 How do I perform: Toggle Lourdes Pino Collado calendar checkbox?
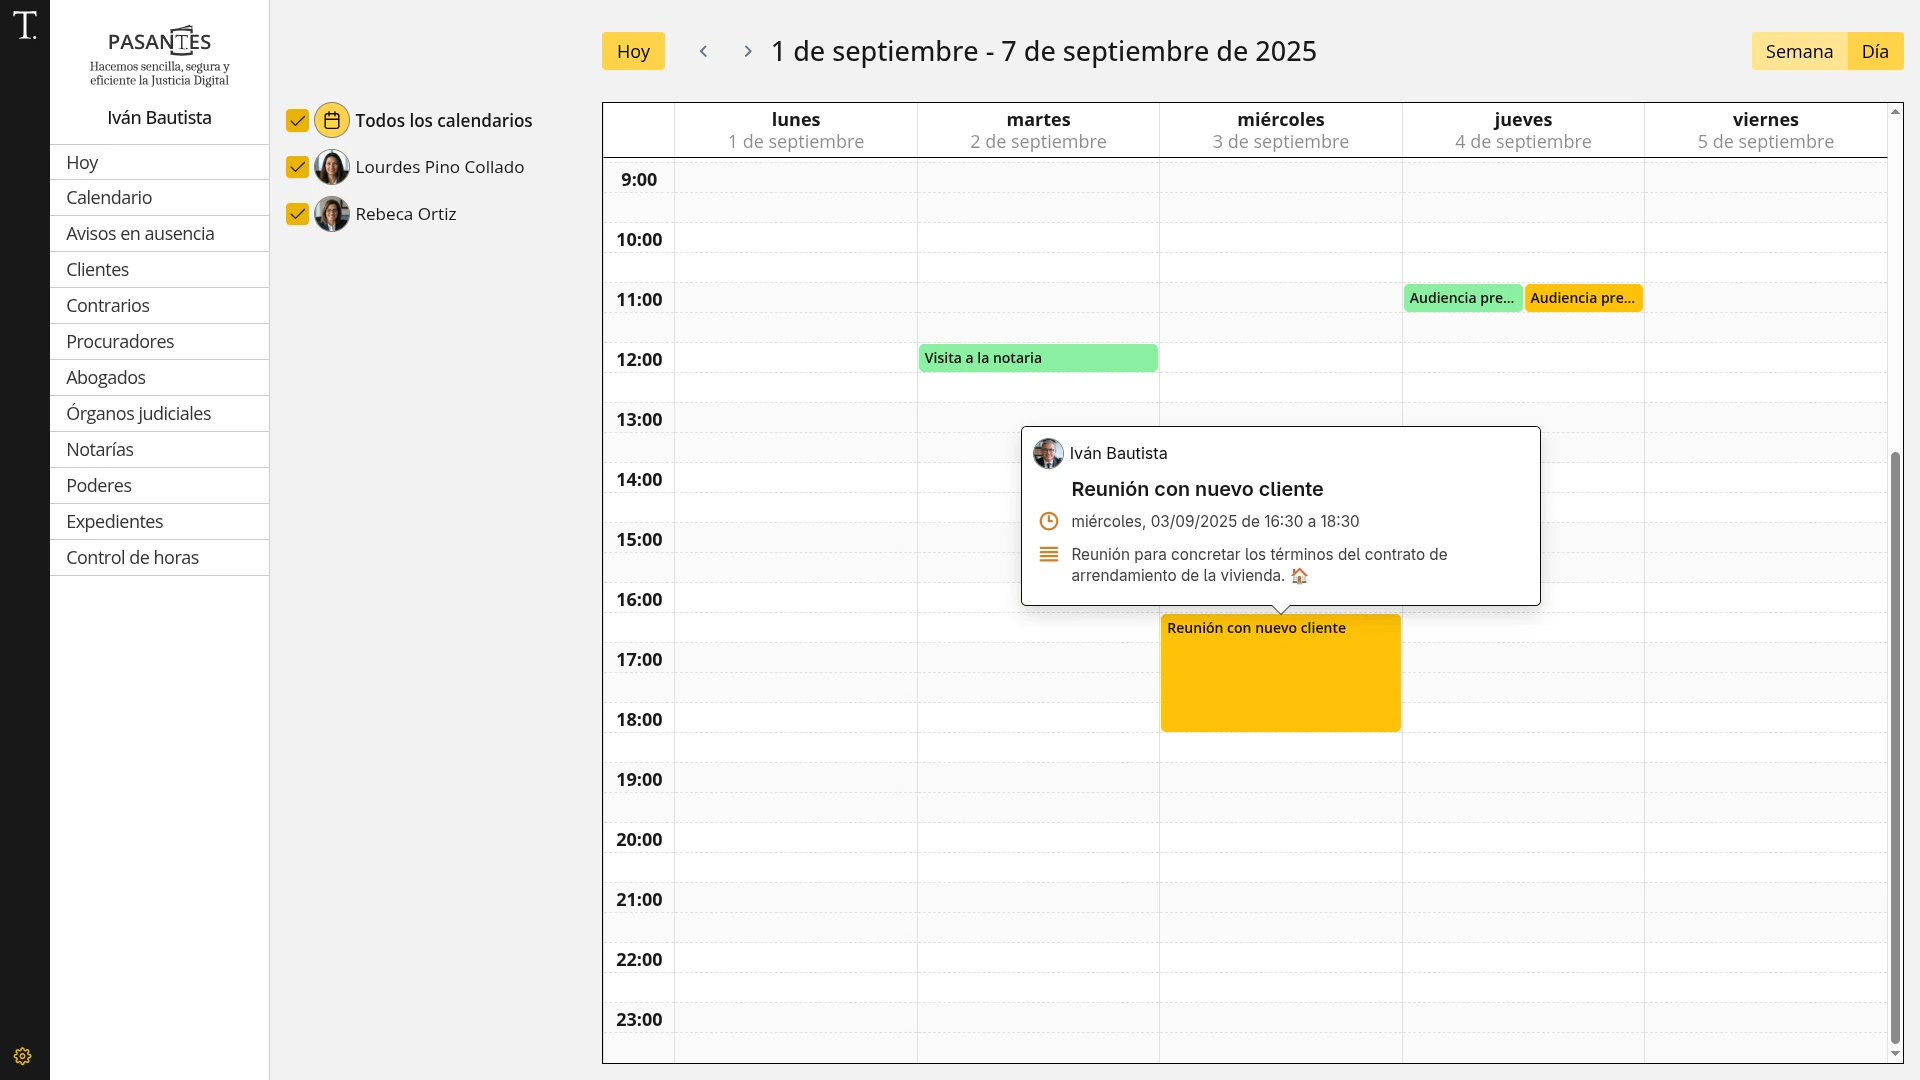coord(297,167)
